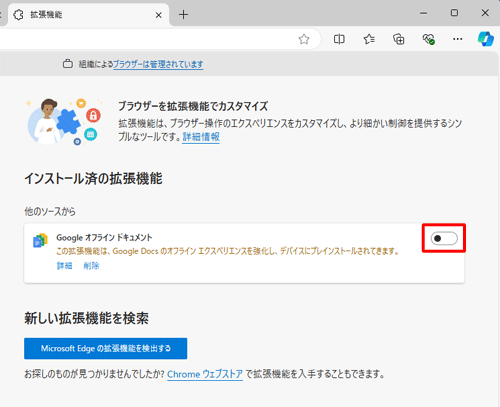The image size is (500, 407).
Task: Click 削除 to remove the extension
Action: tap(91, 266)
